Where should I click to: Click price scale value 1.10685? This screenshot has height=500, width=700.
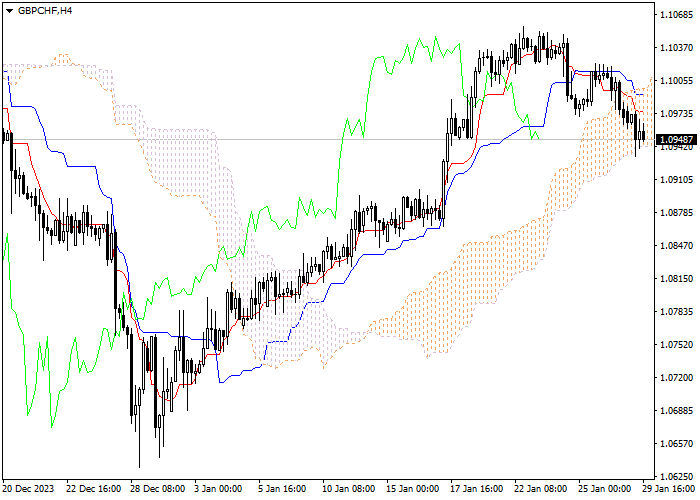pyautogui.click(x=676, y=15)
